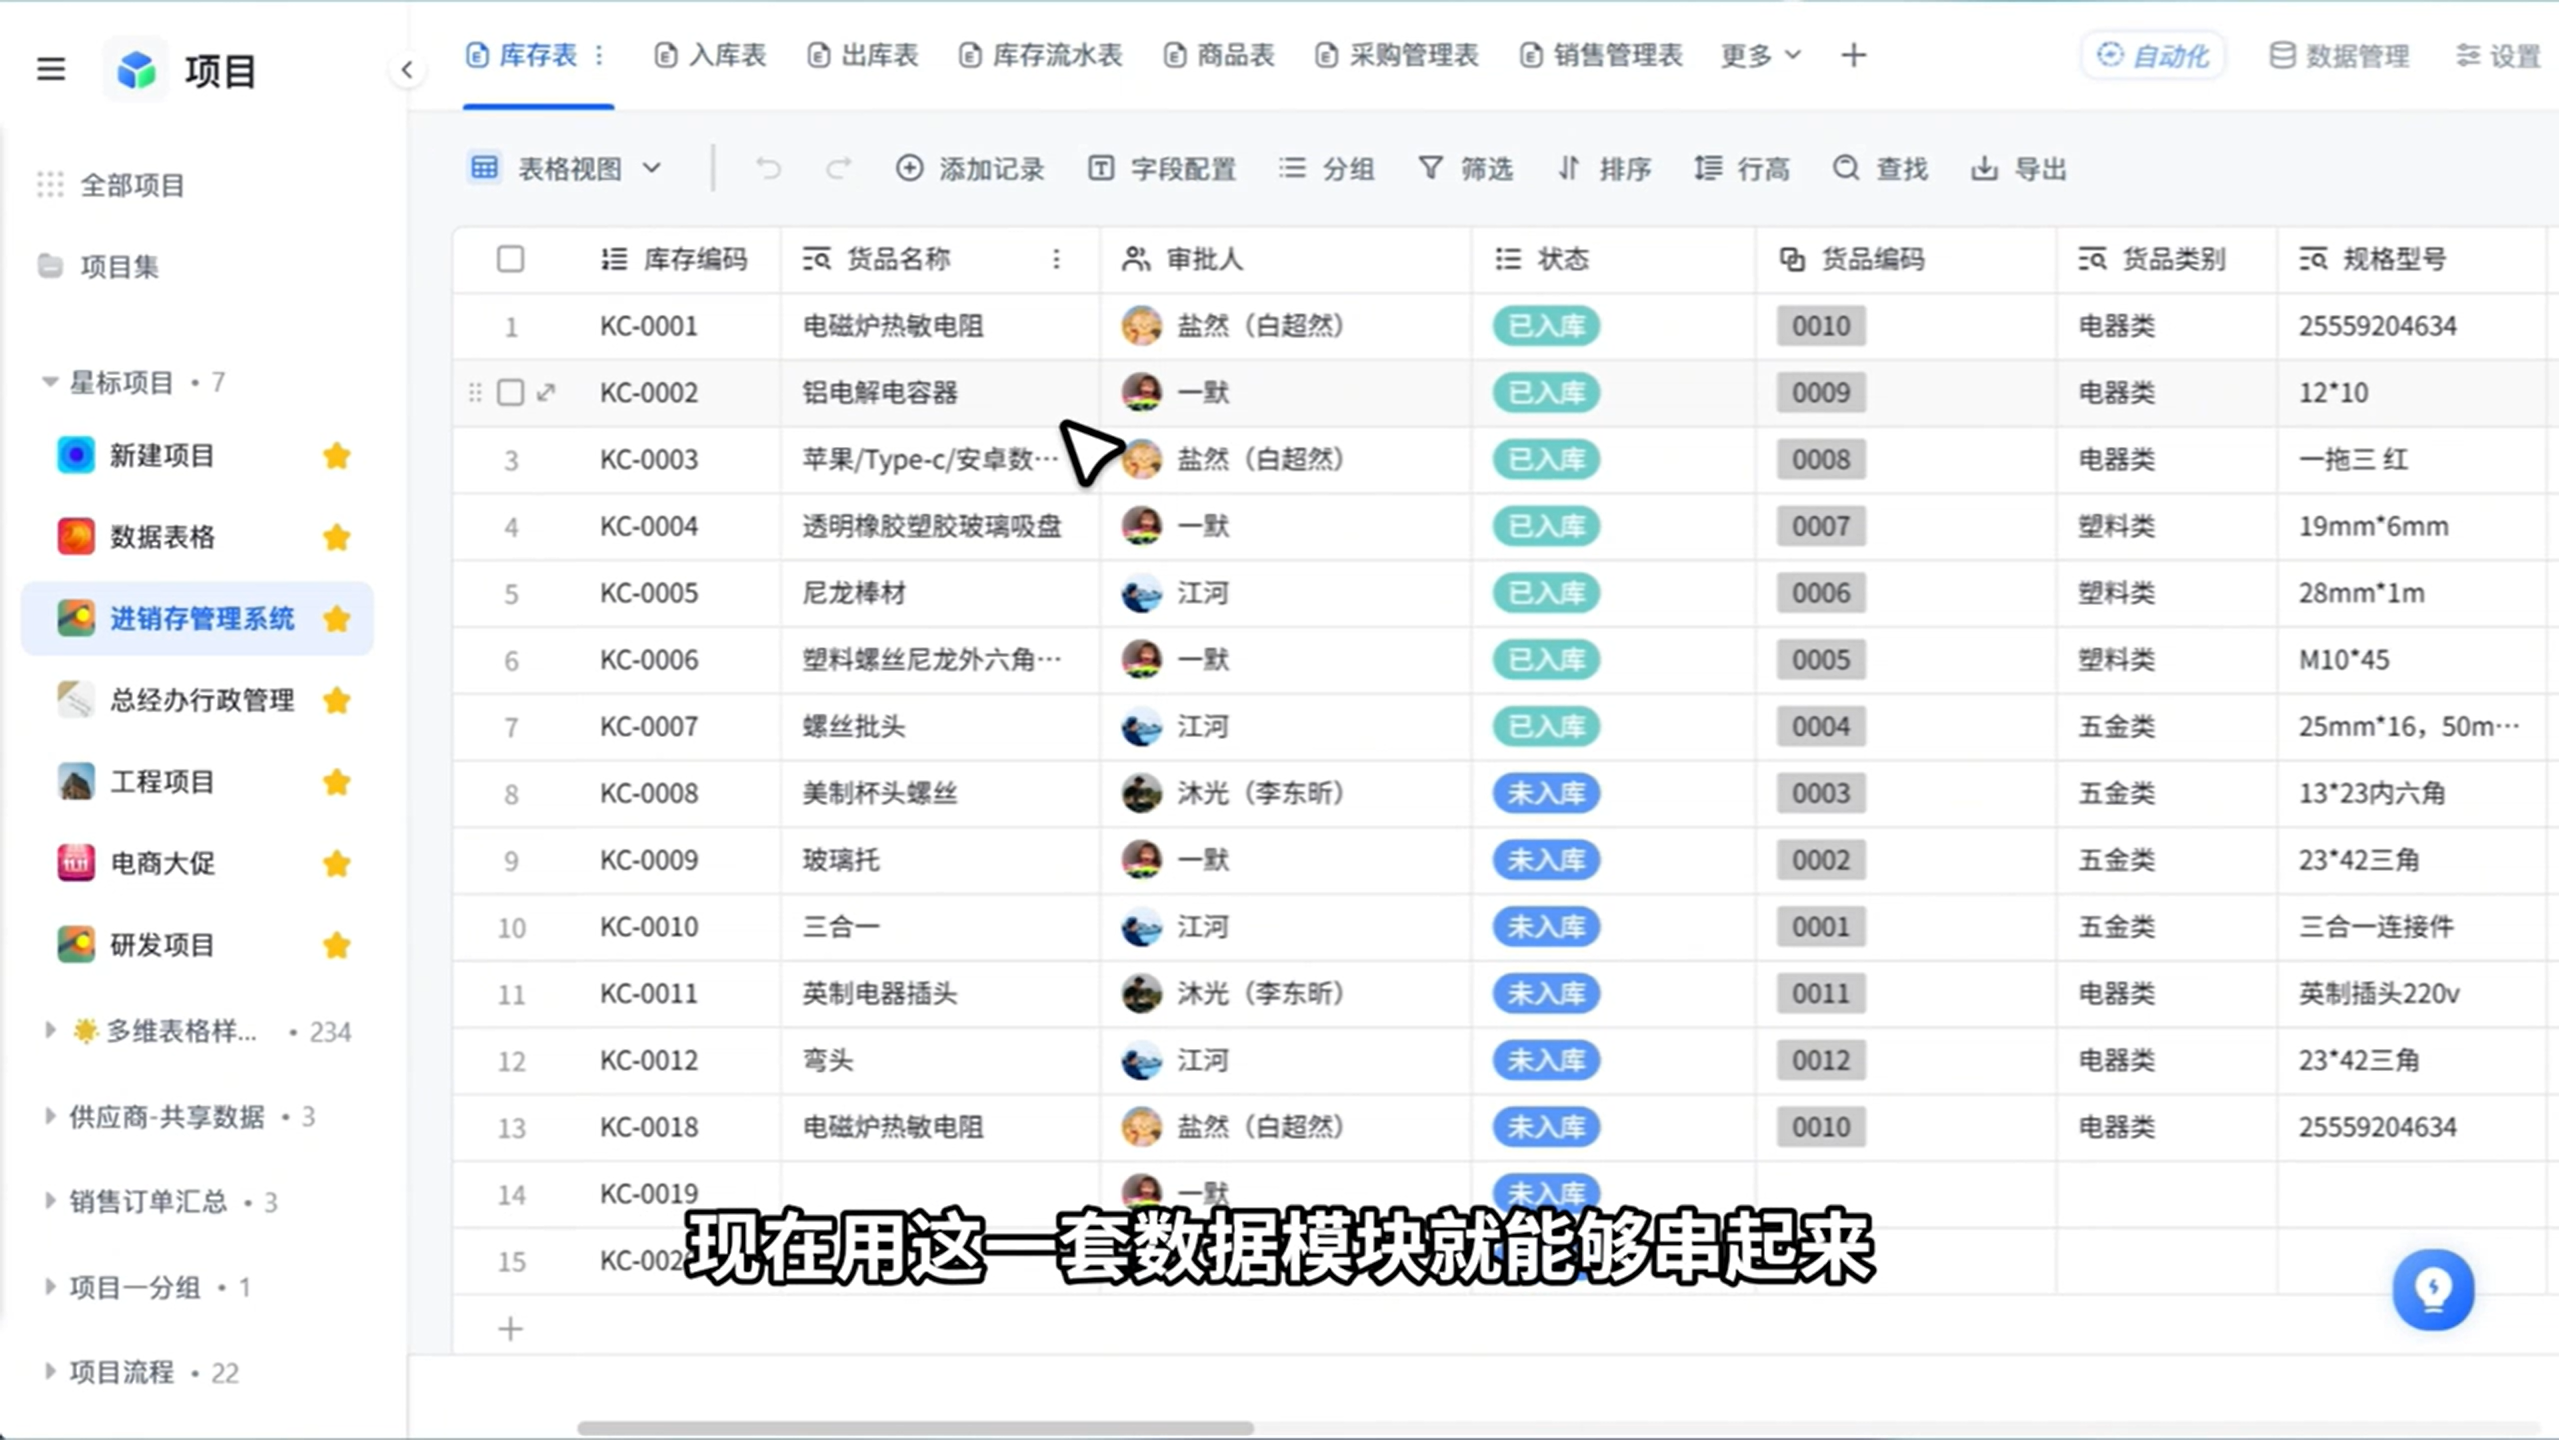Screen dimensions: 2559x1440
Task: Switch to the 库存流水表 tab
Action: 1040,55
